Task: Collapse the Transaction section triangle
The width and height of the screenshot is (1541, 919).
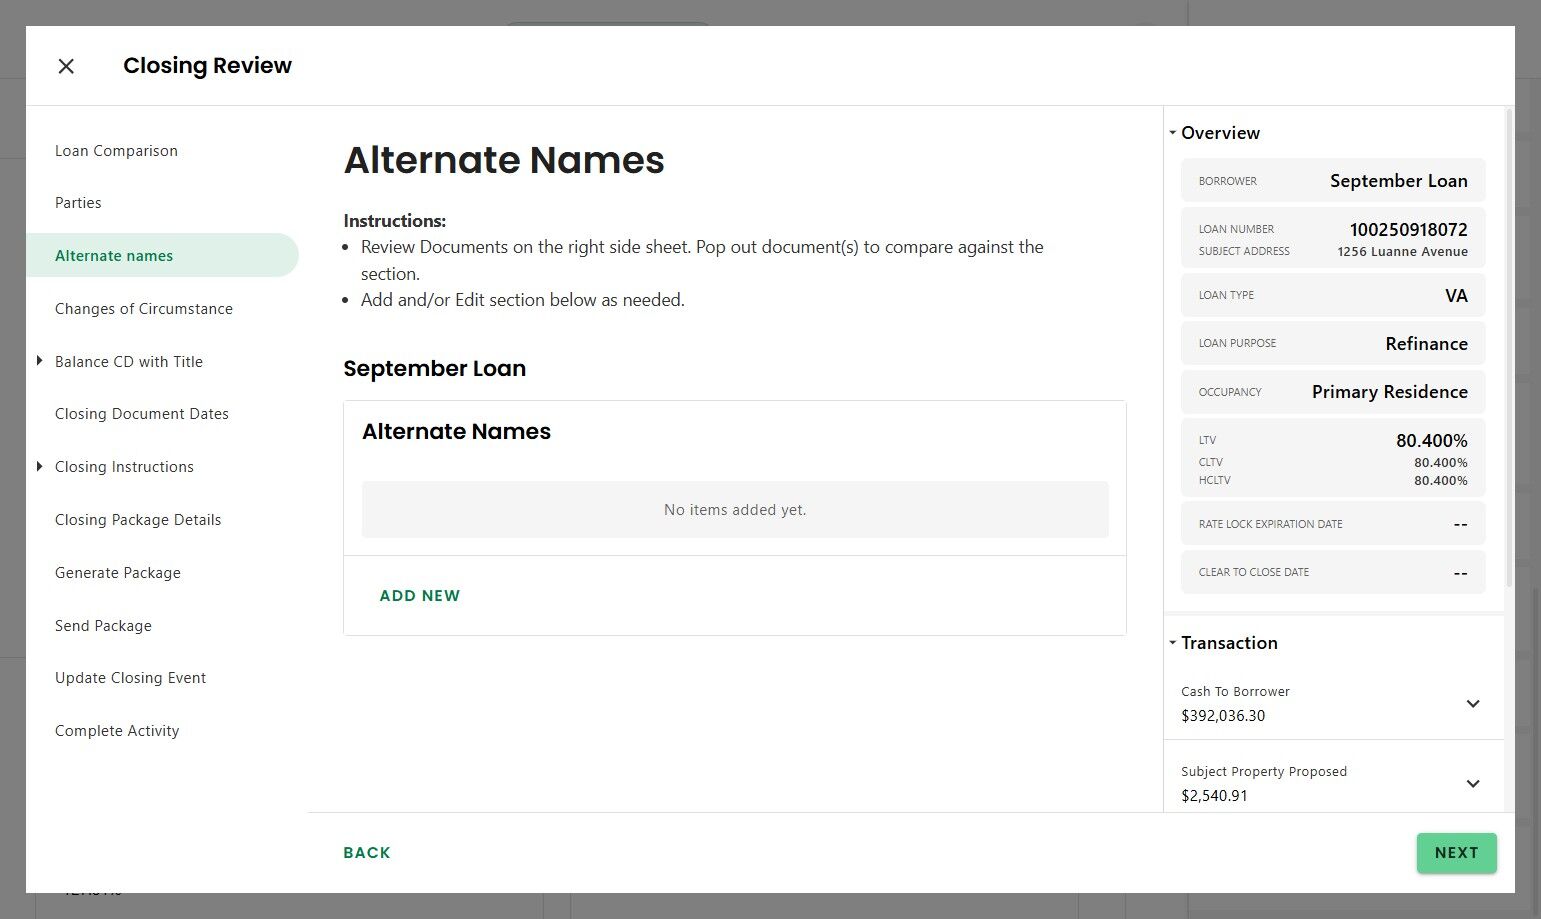Action: [1173, 643]
